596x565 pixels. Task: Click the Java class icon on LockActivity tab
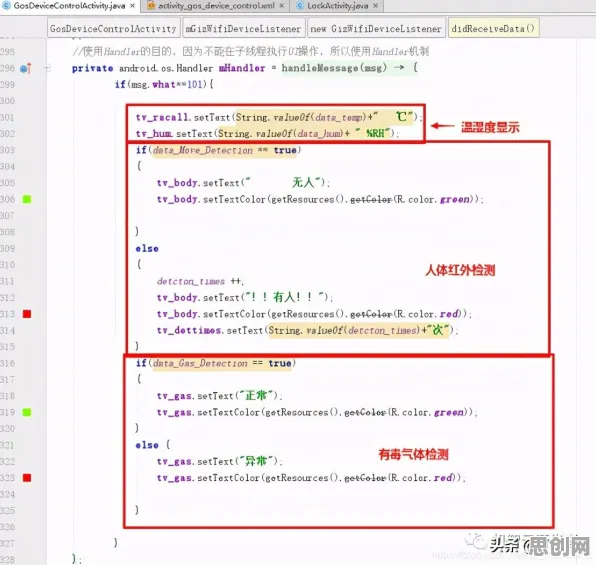click(300, 6)
